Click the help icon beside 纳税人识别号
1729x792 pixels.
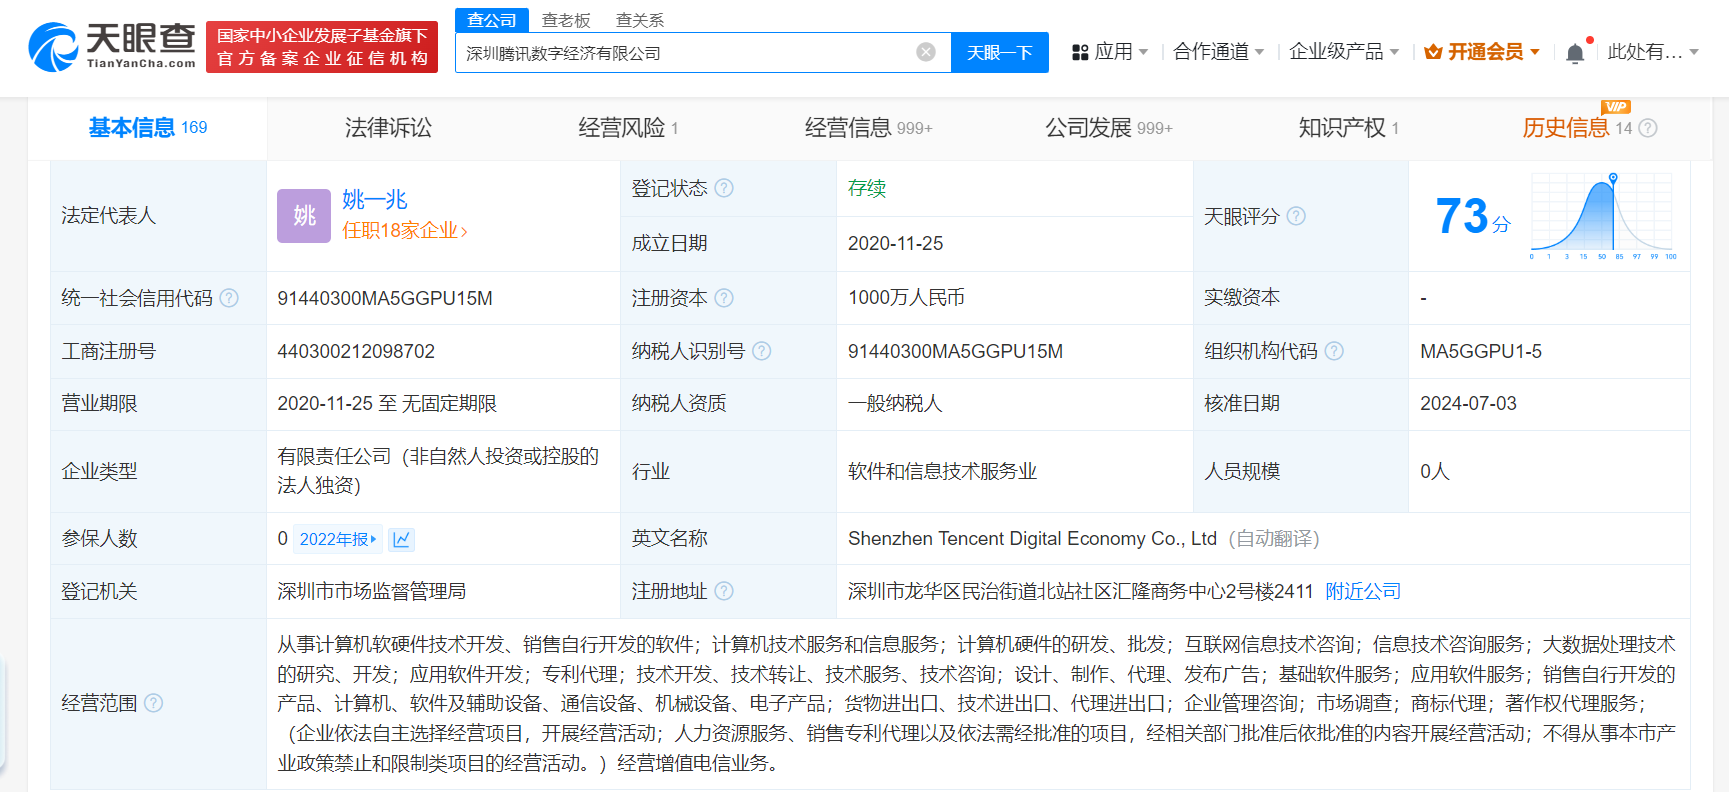[x=762, y=351]
